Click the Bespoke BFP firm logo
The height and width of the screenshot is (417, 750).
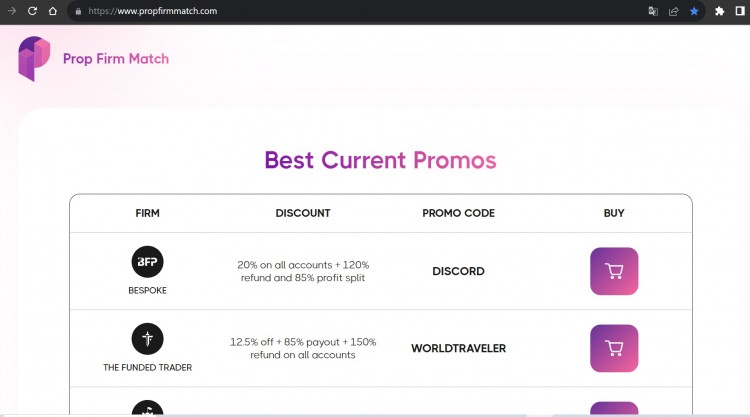coord(147,262)
